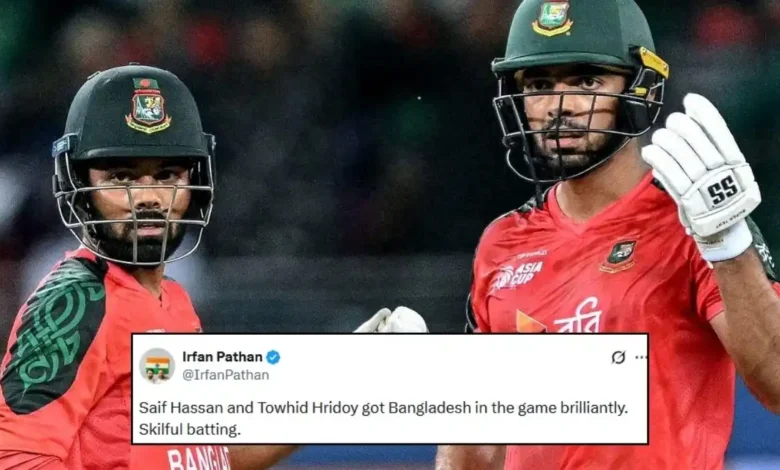
Task: Click the 'Skilful batting.' text line
Action: [190, 429]
